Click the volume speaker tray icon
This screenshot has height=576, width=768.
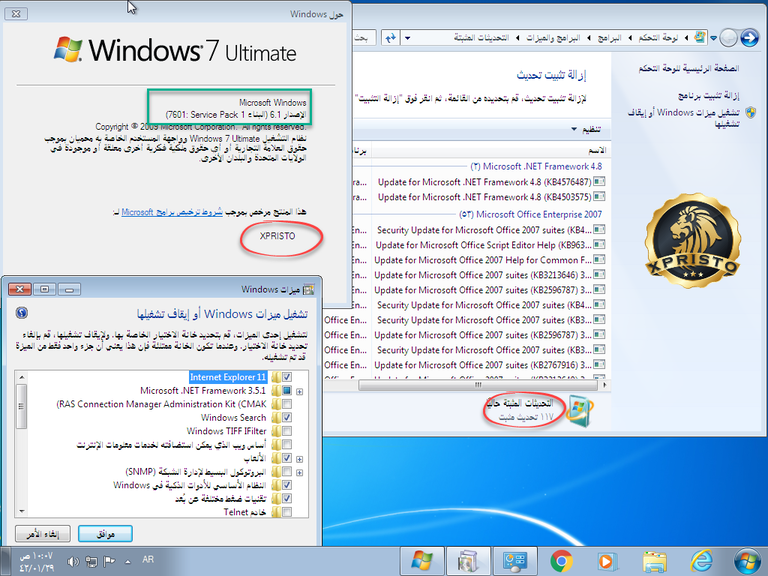tap(73, 562)
